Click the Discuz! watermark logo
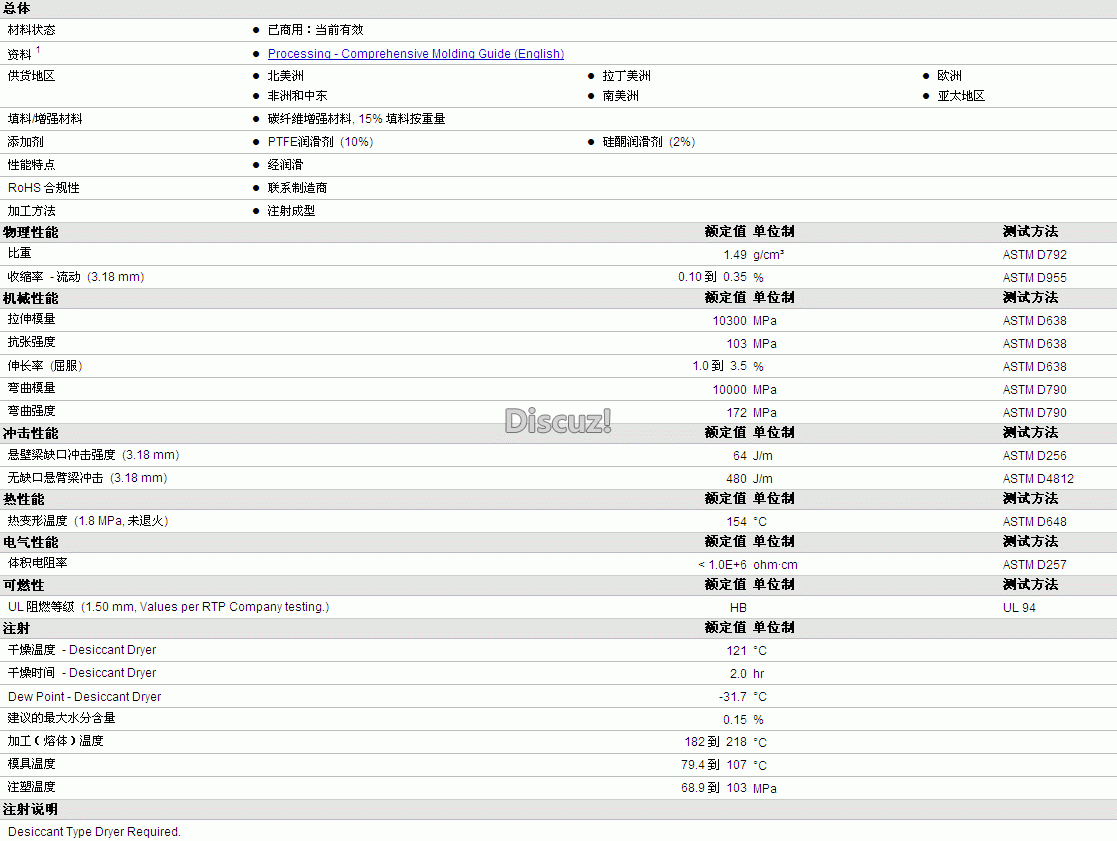Image resolution: width=1117 pixels, height=841 pixels. [557, 421]
